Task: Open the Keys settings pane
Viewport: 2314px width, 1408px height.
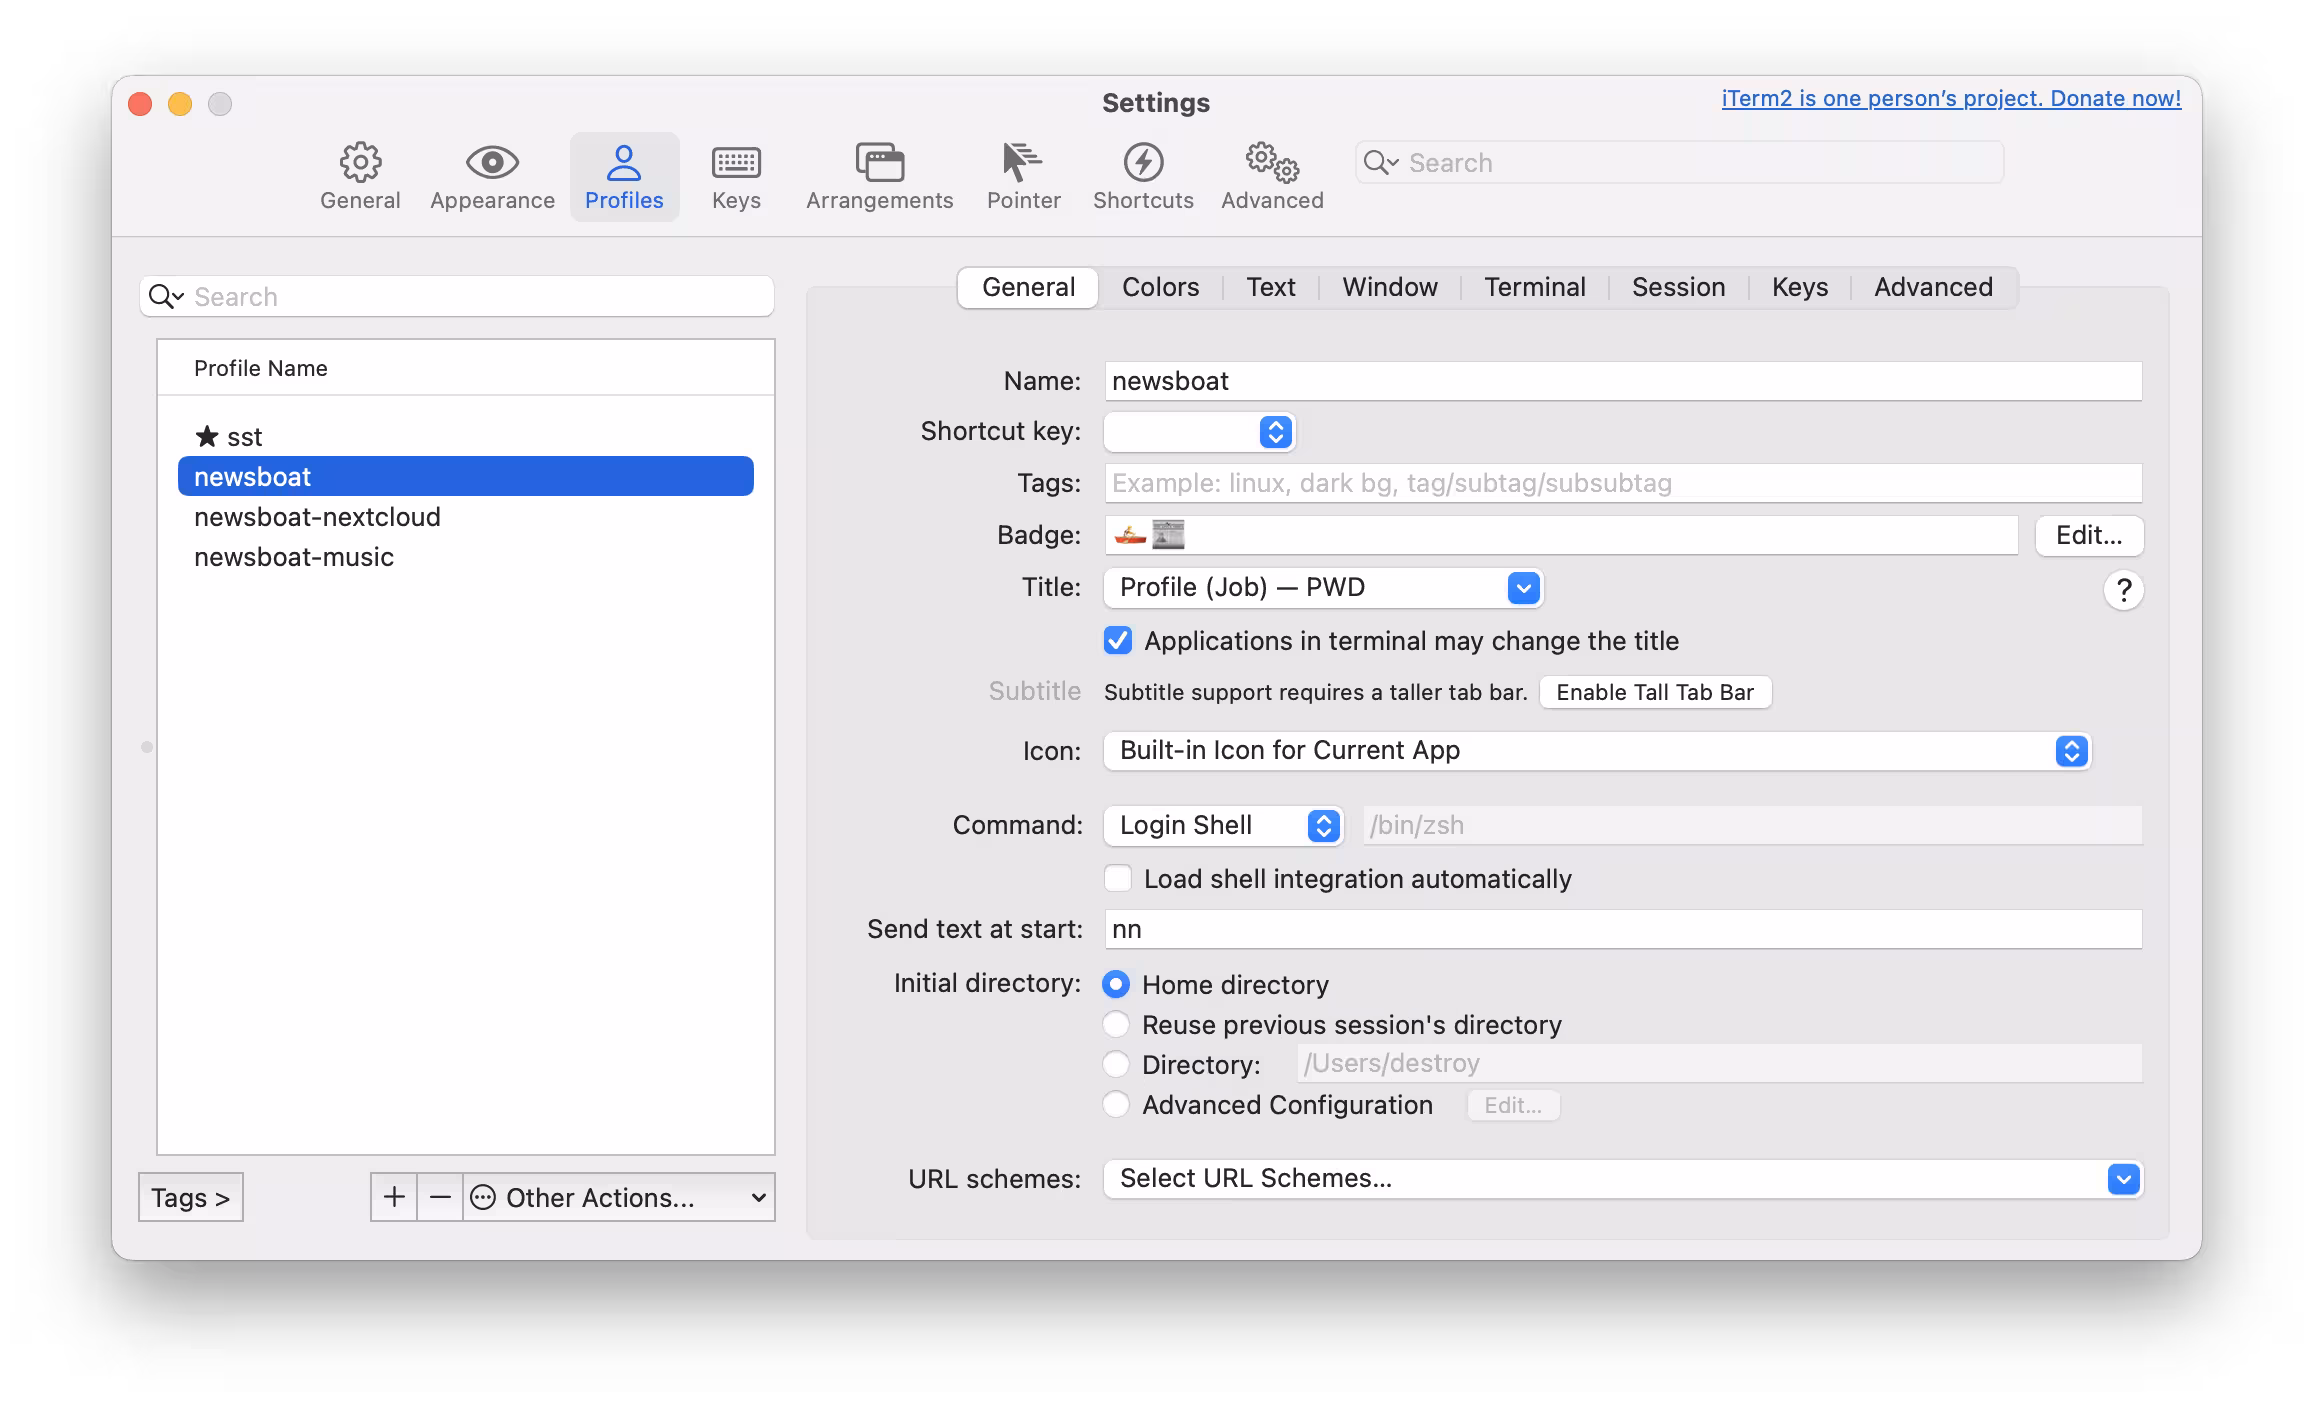Action: pyautogui.click(x=735, y=176)
